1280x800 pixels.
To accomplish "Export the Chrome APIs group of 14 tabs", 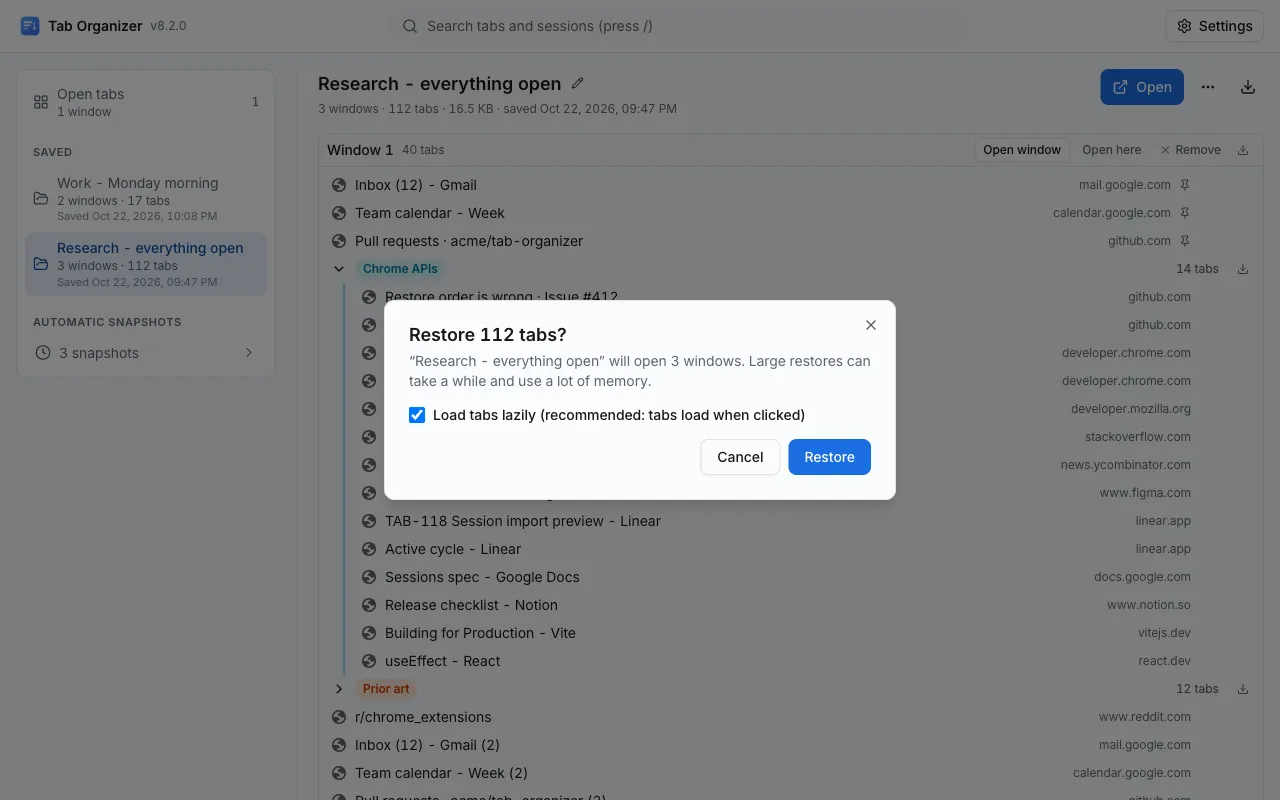I will coord(1243,269).
